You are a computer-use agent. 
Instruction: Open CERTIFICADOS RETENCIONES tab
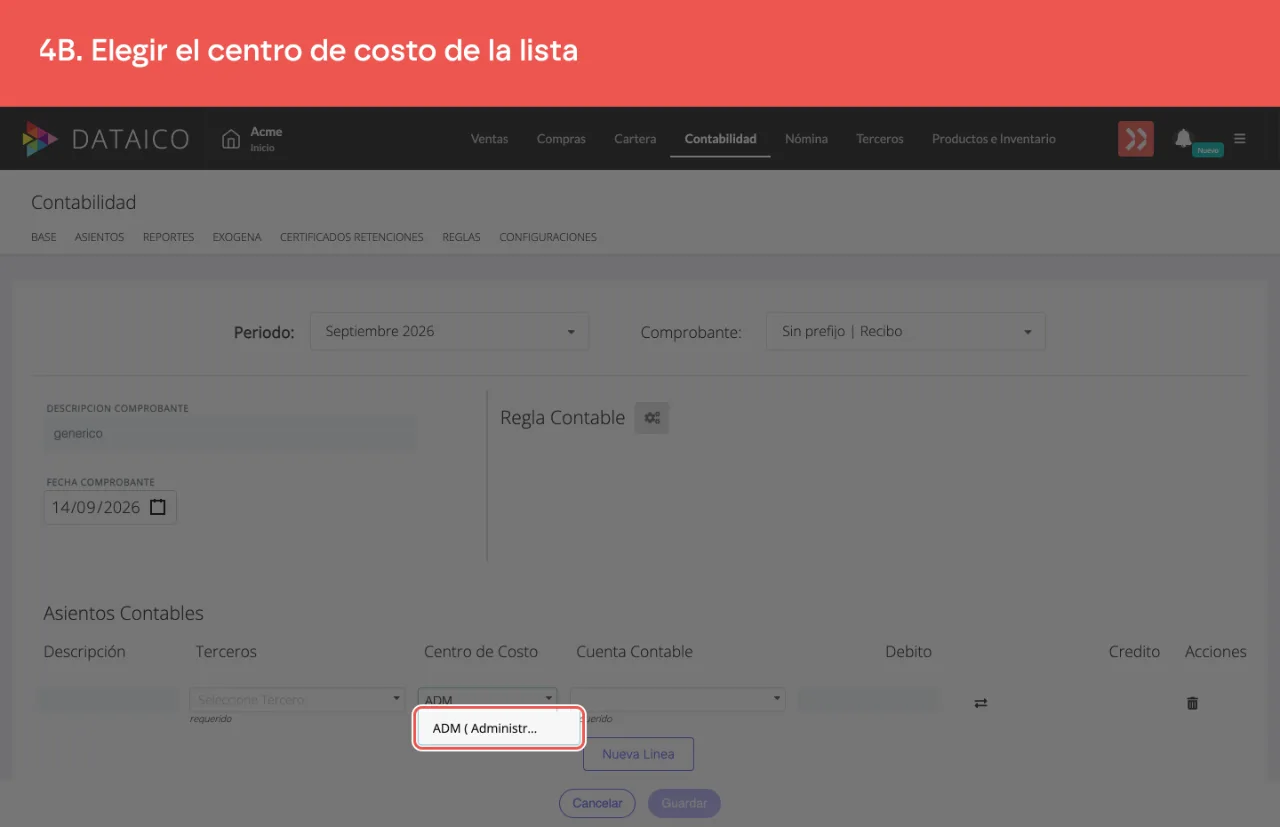352,237
